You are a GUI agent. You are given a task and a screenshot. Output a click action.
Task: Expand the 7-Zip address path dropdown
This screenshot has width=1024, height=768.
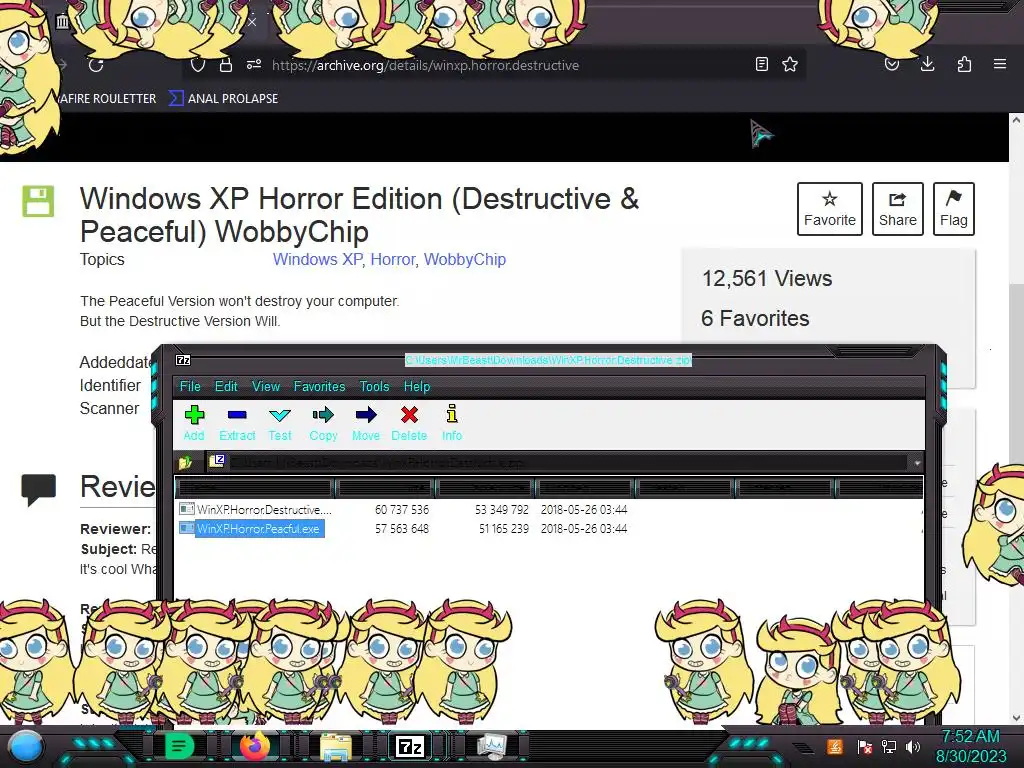[917, 463]
